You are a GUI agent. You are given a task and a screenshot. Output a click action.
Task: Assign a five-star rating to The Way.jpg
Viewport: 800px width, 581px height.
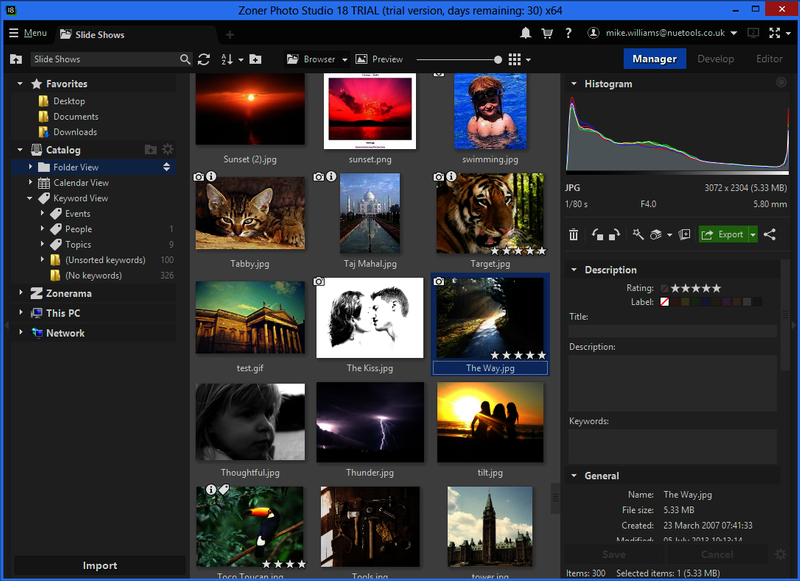(x=717, y=288)
